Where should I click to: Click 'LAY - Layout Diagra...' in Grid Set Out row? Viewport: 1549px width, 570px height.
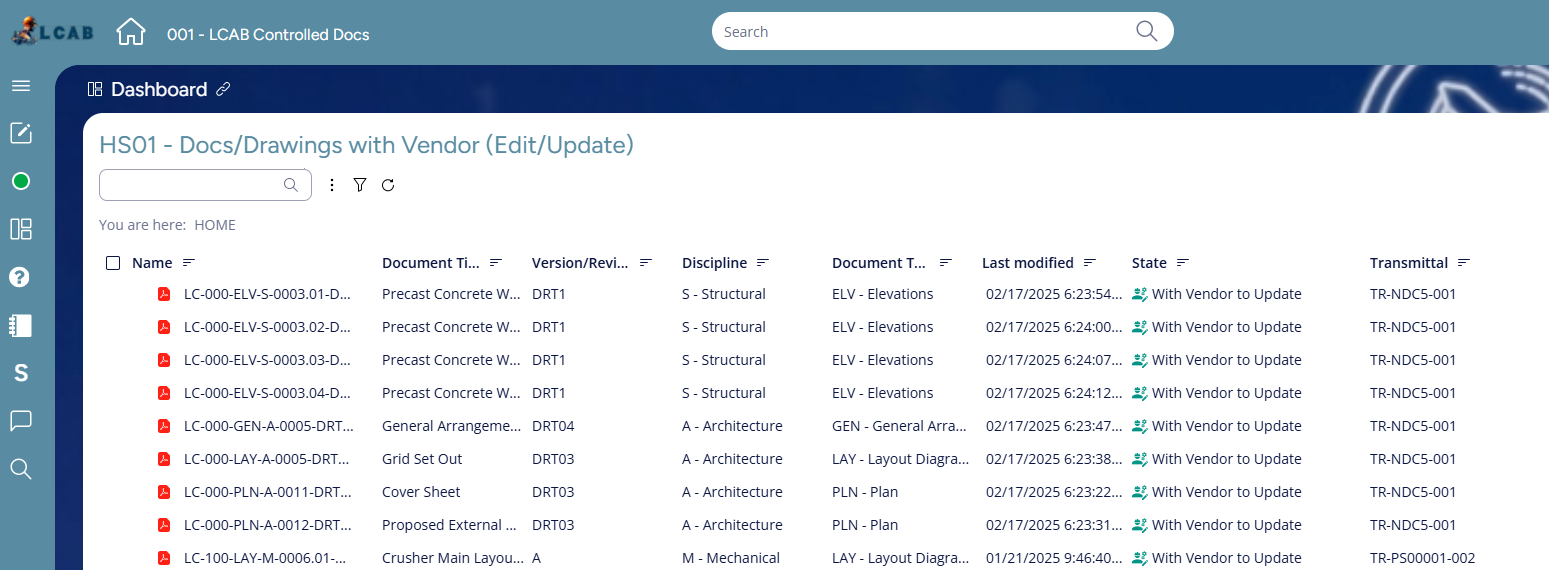[x=901, y=459]
